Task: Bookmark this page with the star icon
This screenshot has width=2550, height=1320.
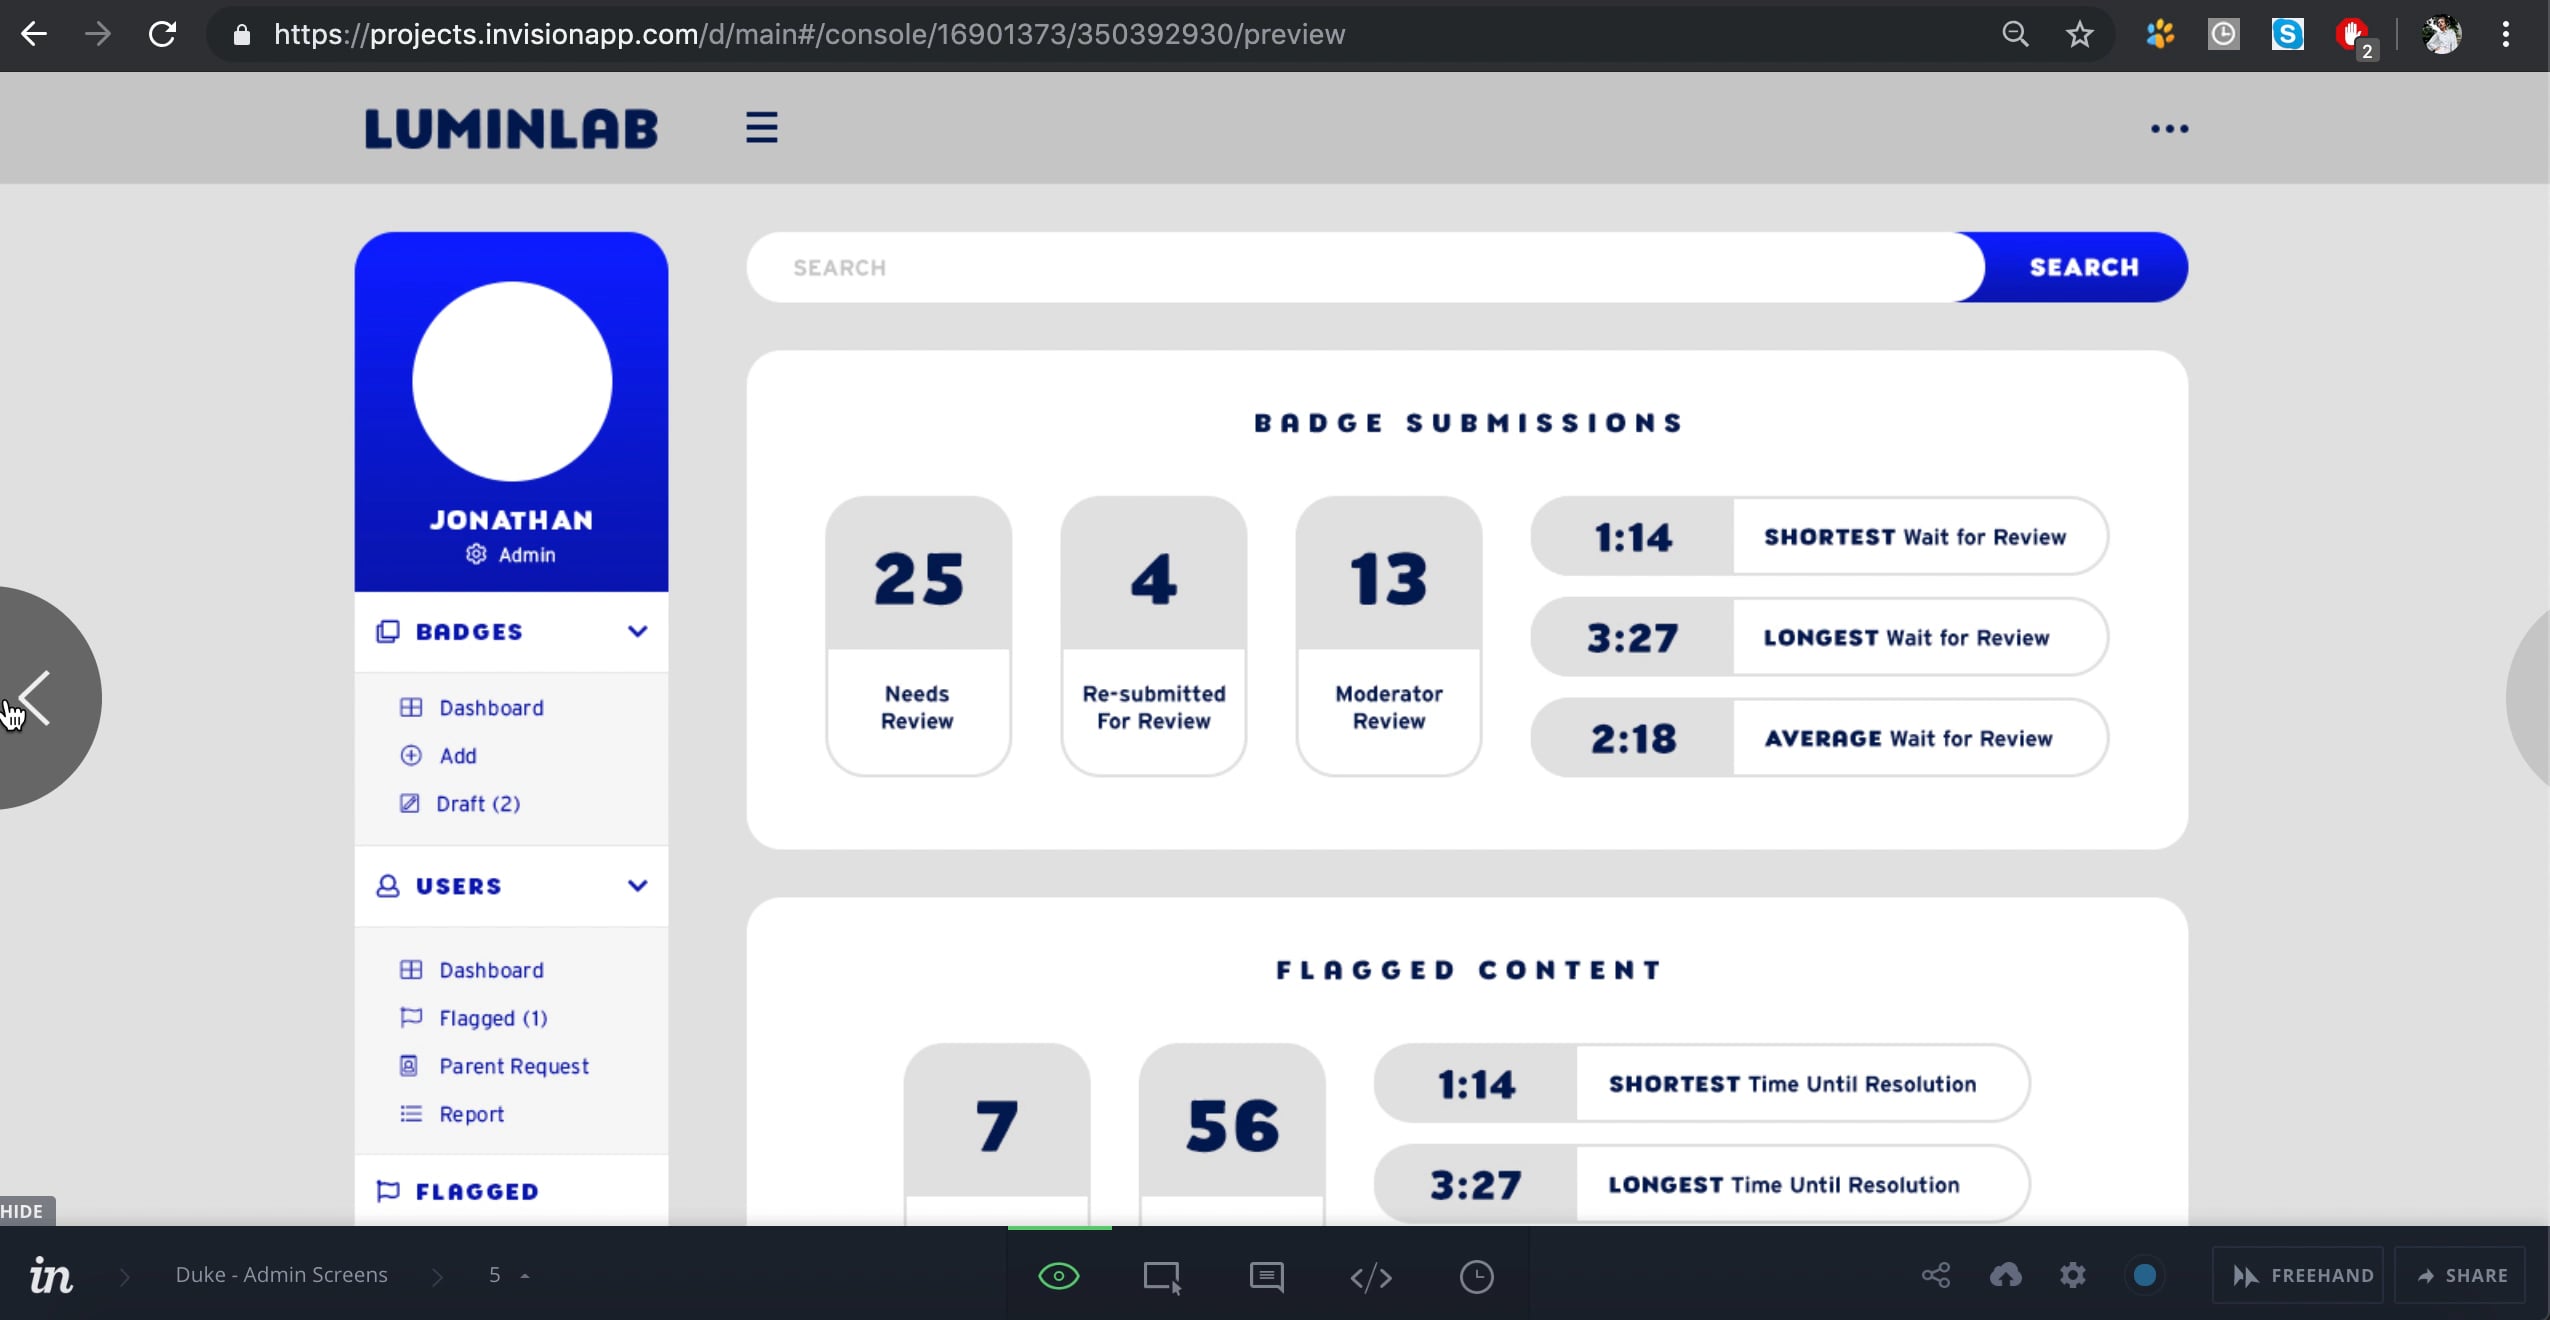Action: click(2079, 35)
